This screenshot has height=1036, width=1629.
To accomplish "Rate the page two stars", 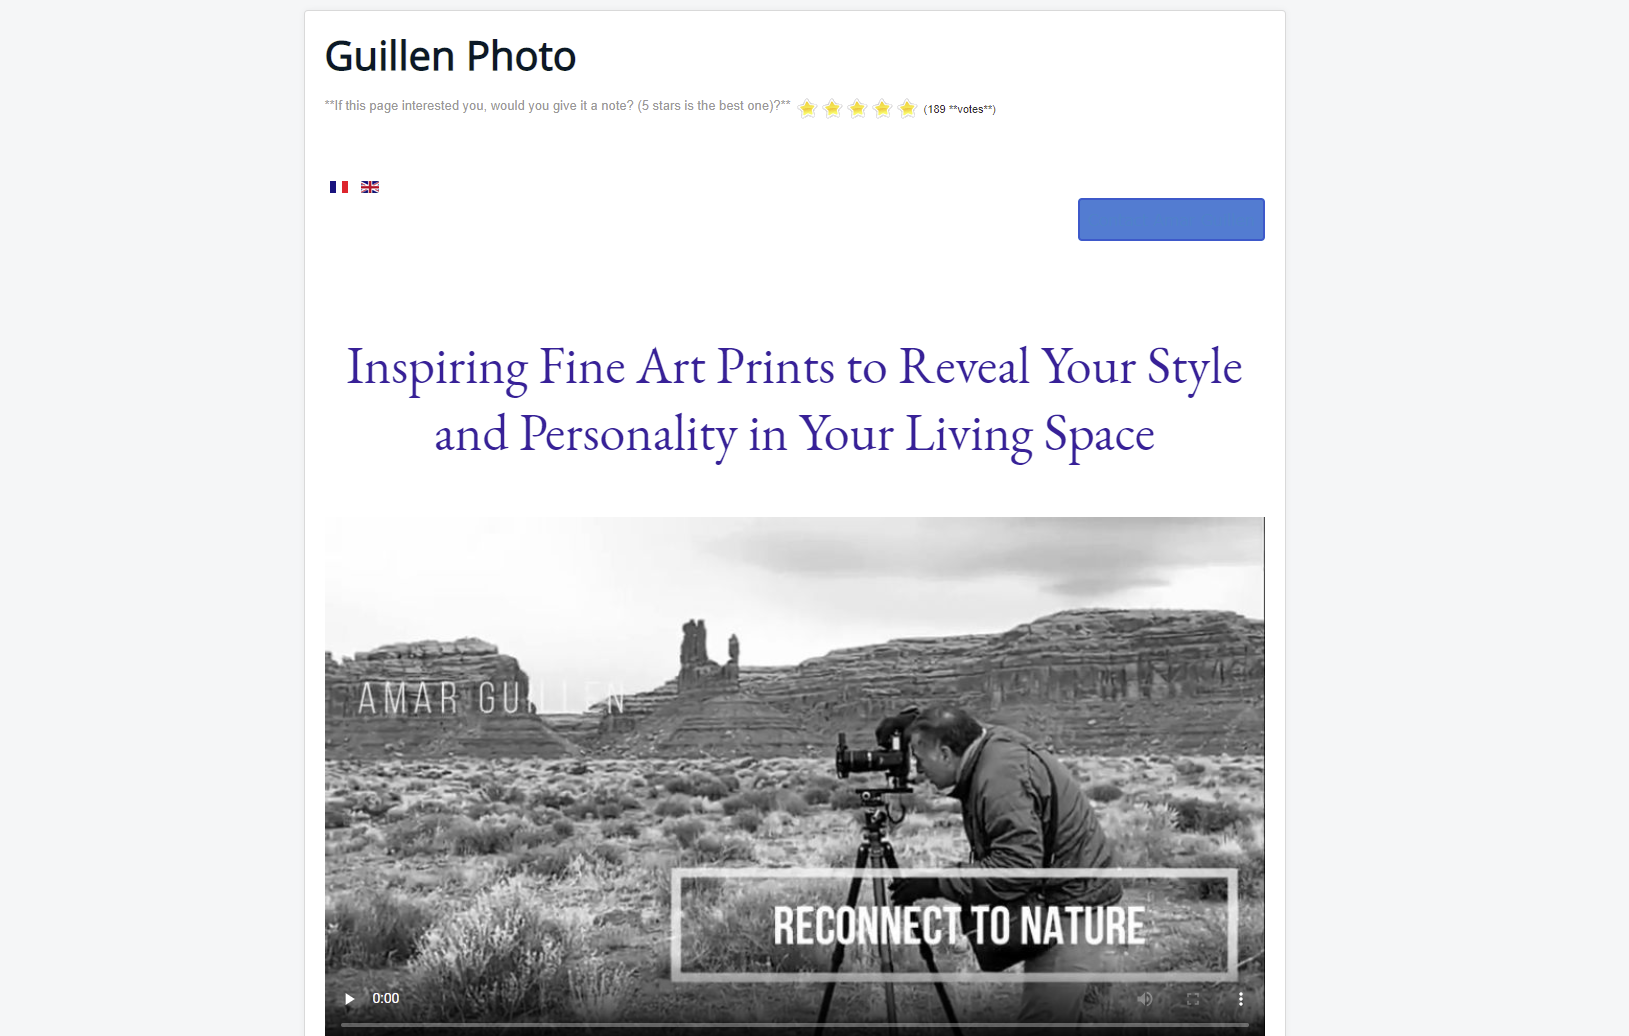I will coord(833,108).
